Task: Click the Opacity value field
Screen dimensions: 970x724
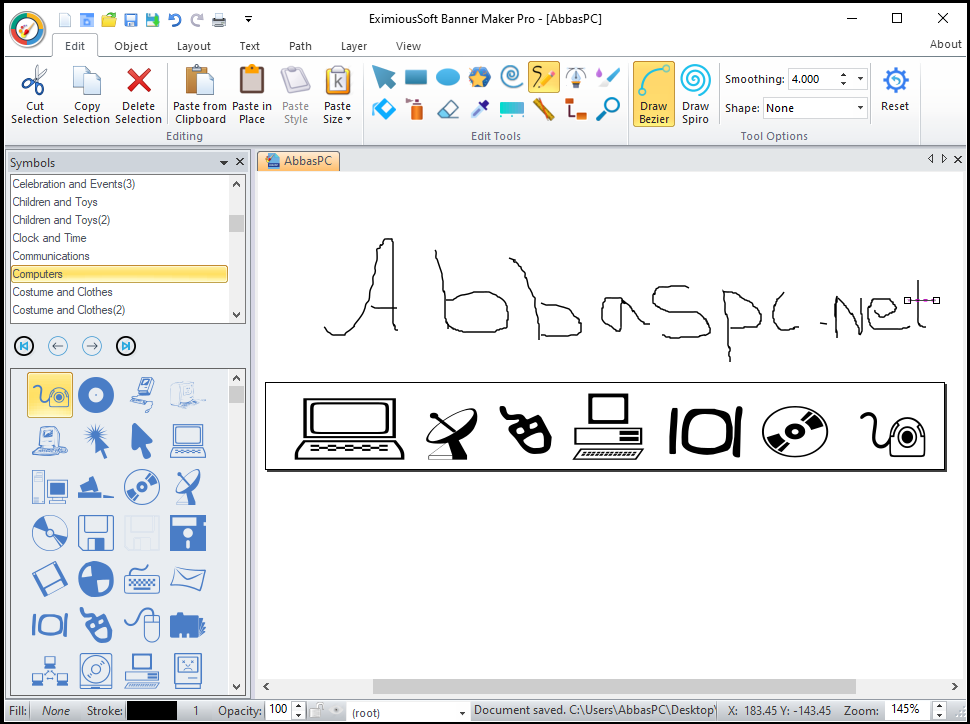Action: click(278, 710)
